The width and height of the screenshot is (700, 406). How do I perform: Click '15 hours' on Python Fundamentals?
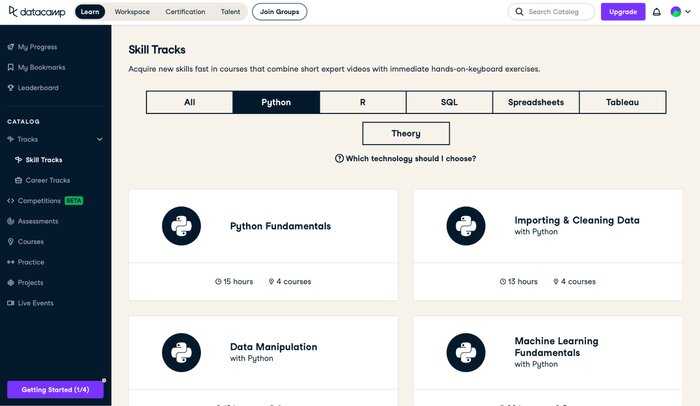pyautogui.click(x=234, y=282)
